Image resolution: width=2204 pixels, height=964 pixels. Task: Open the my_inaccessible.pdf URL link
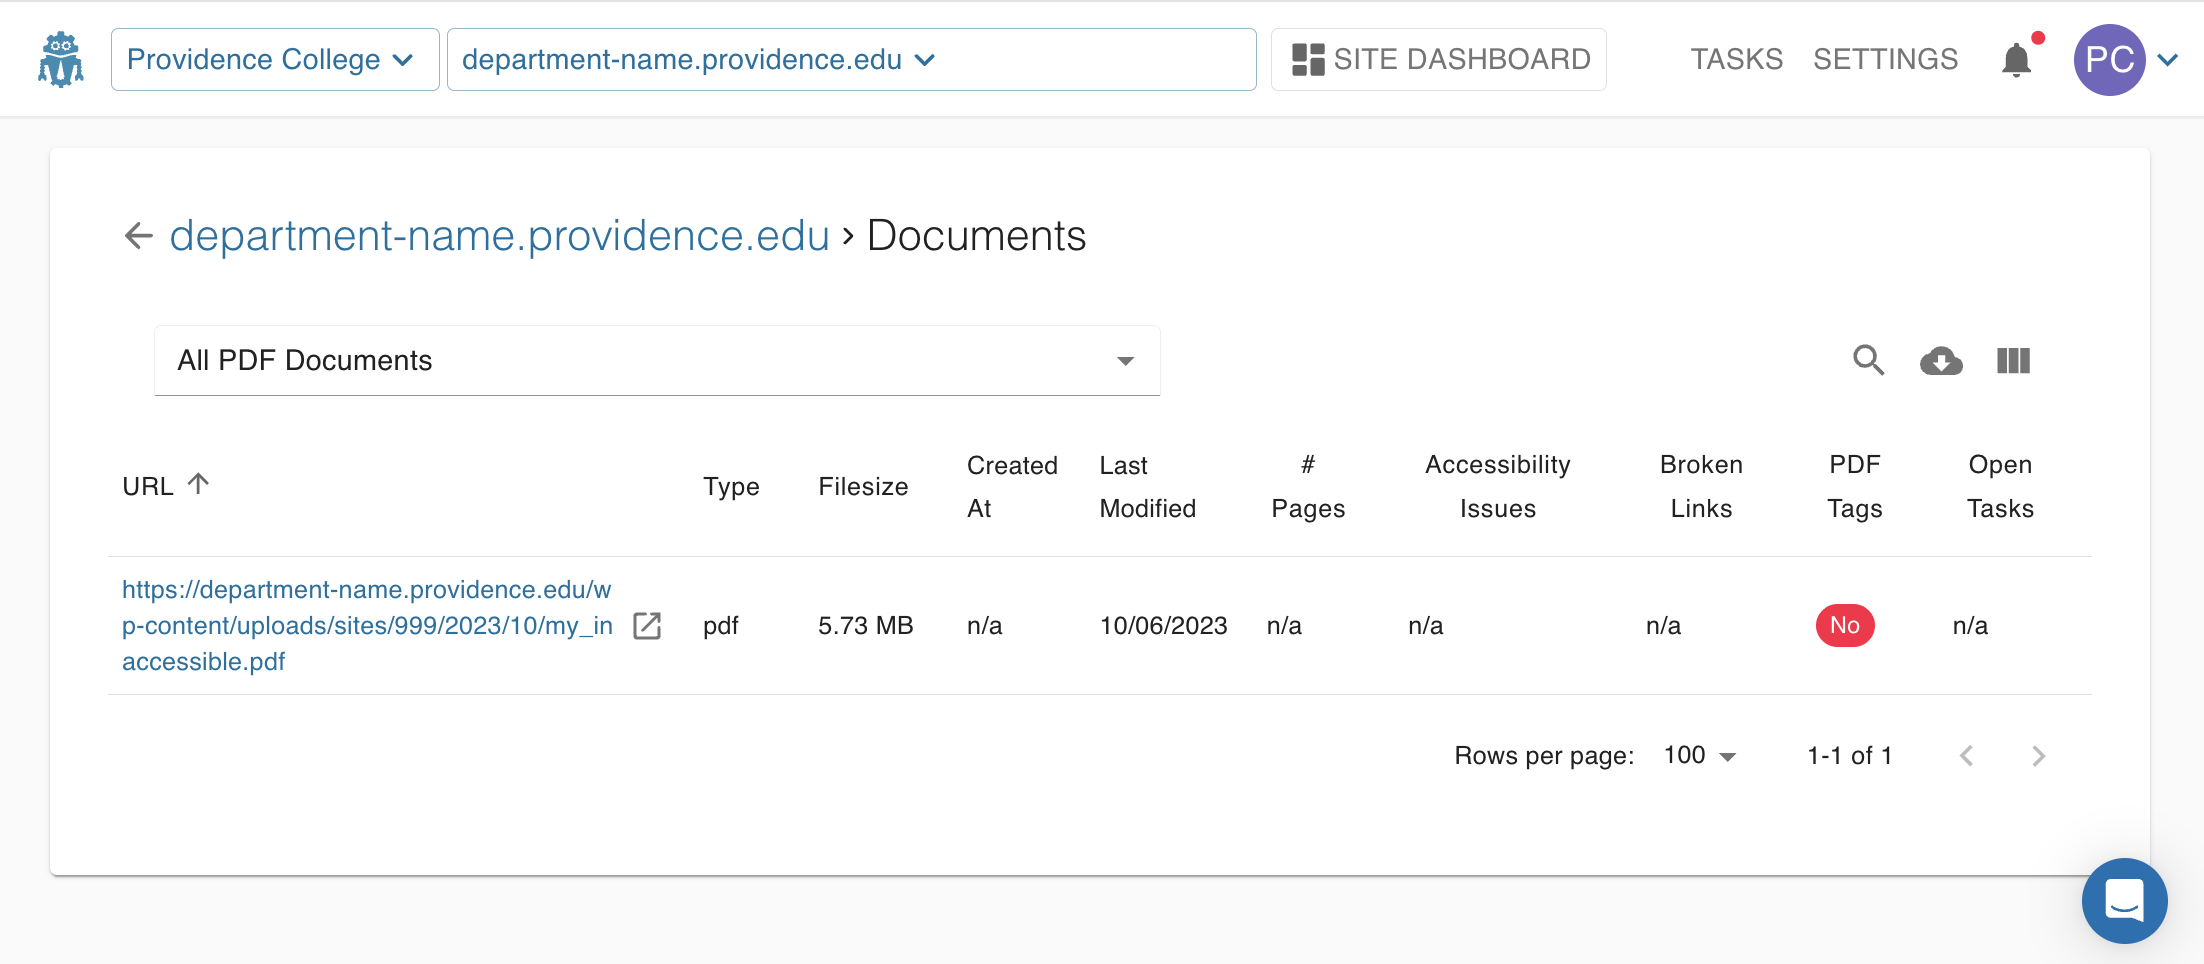coord(367,625)
